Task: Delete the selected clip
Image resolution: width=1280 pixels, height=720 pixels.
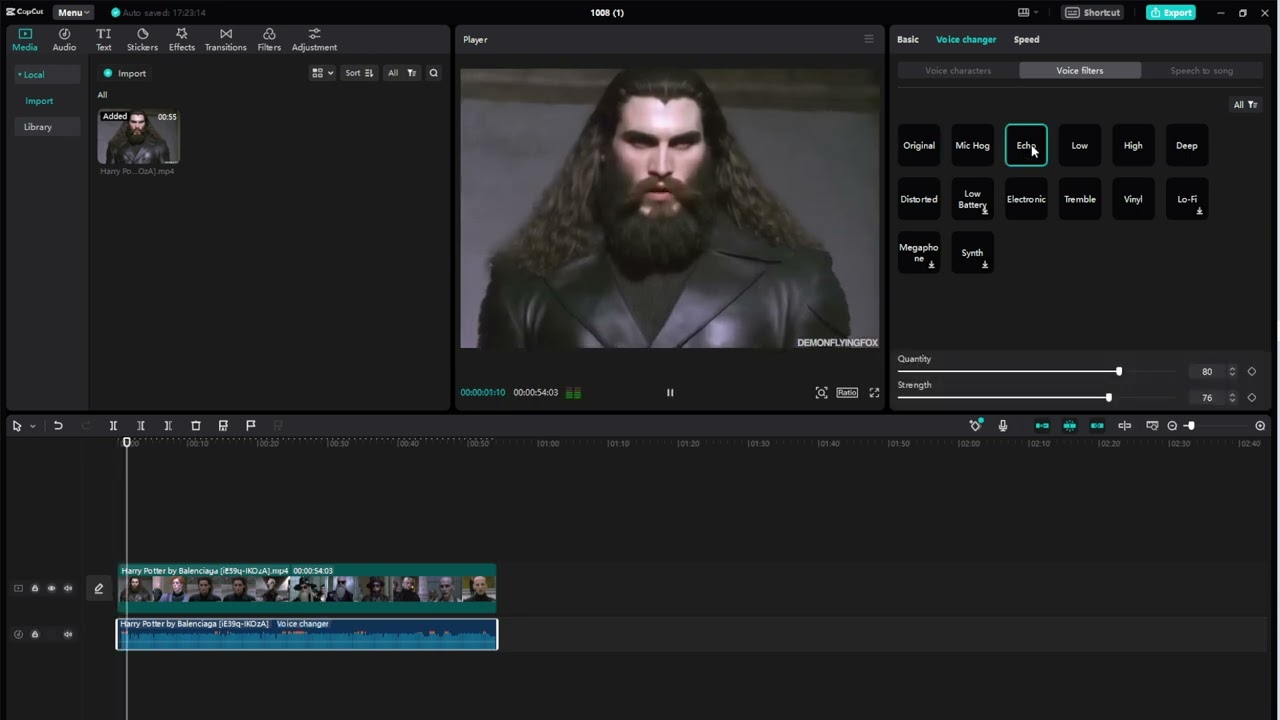Action: tap(195, 426)
